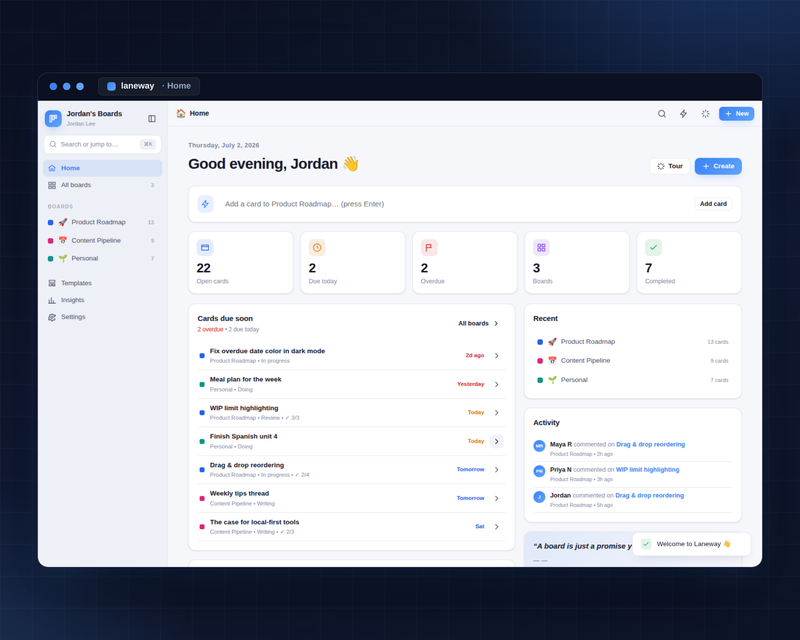The image size is (800, 640).
Task: Select Home in the sidebar
Action: click(x=103, y=168)
